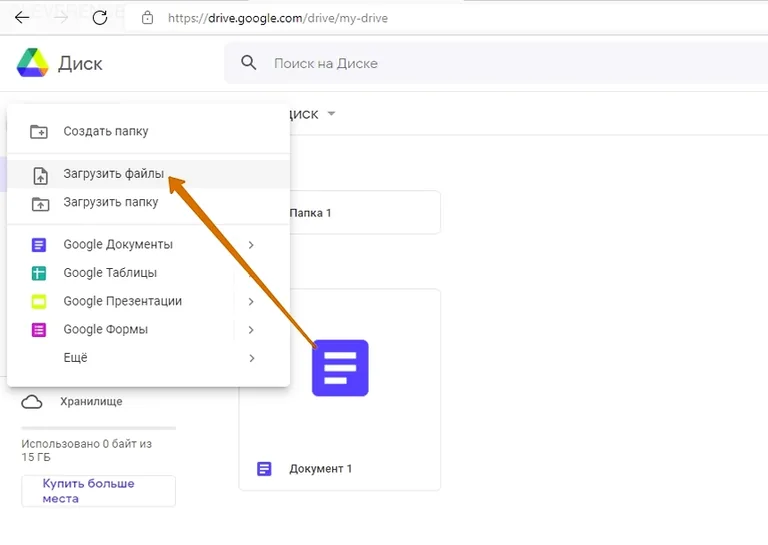Click the yellow Google Slides icon

[x=39, y=302]
